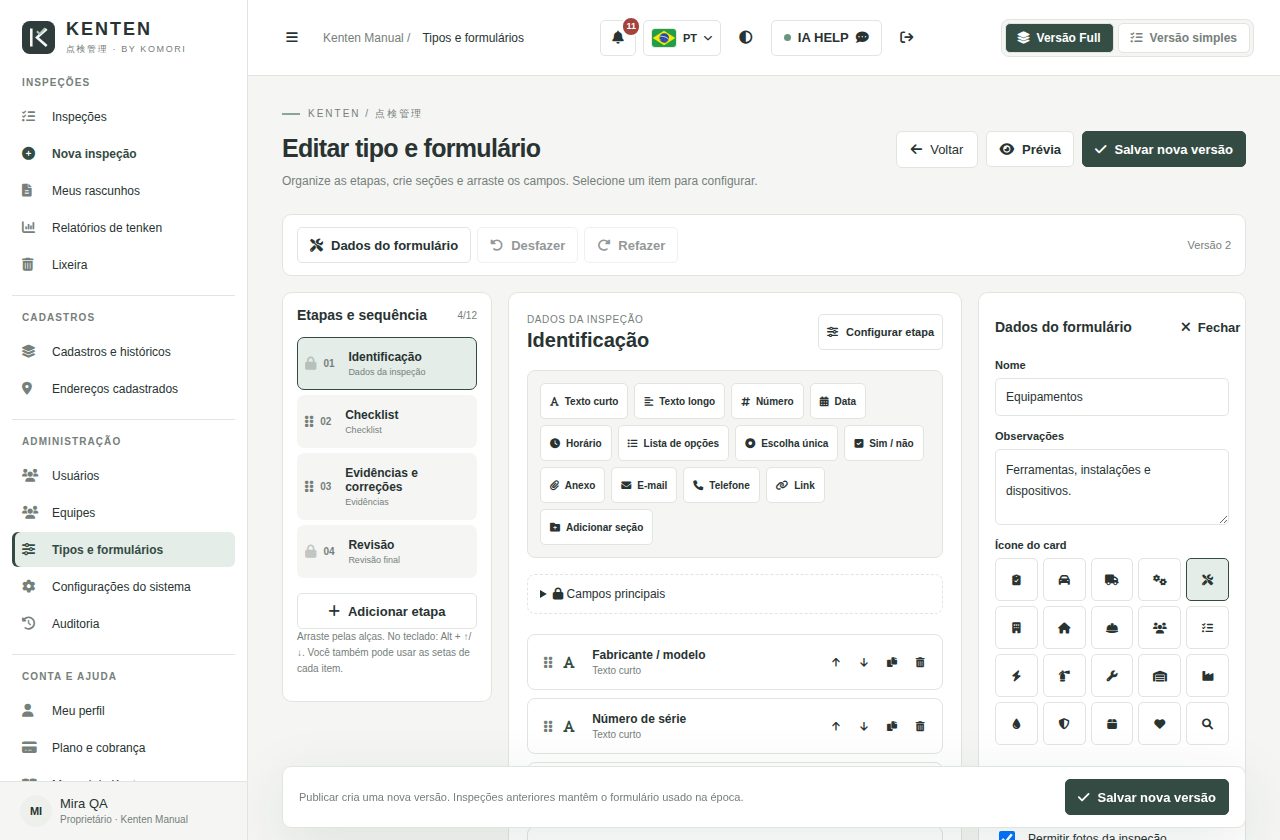Add a Texto longo field
Viewport: 1280px width, 840px height.
coord(679,401)
